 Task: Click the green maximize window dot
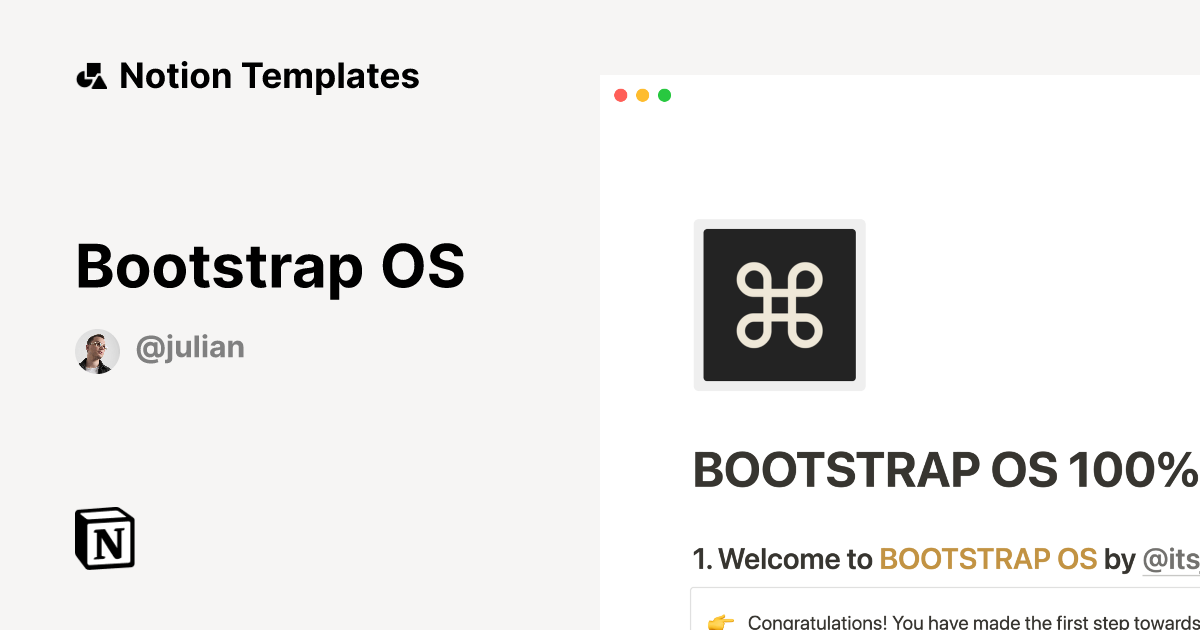pyautogui.click(x=664, y=96)
